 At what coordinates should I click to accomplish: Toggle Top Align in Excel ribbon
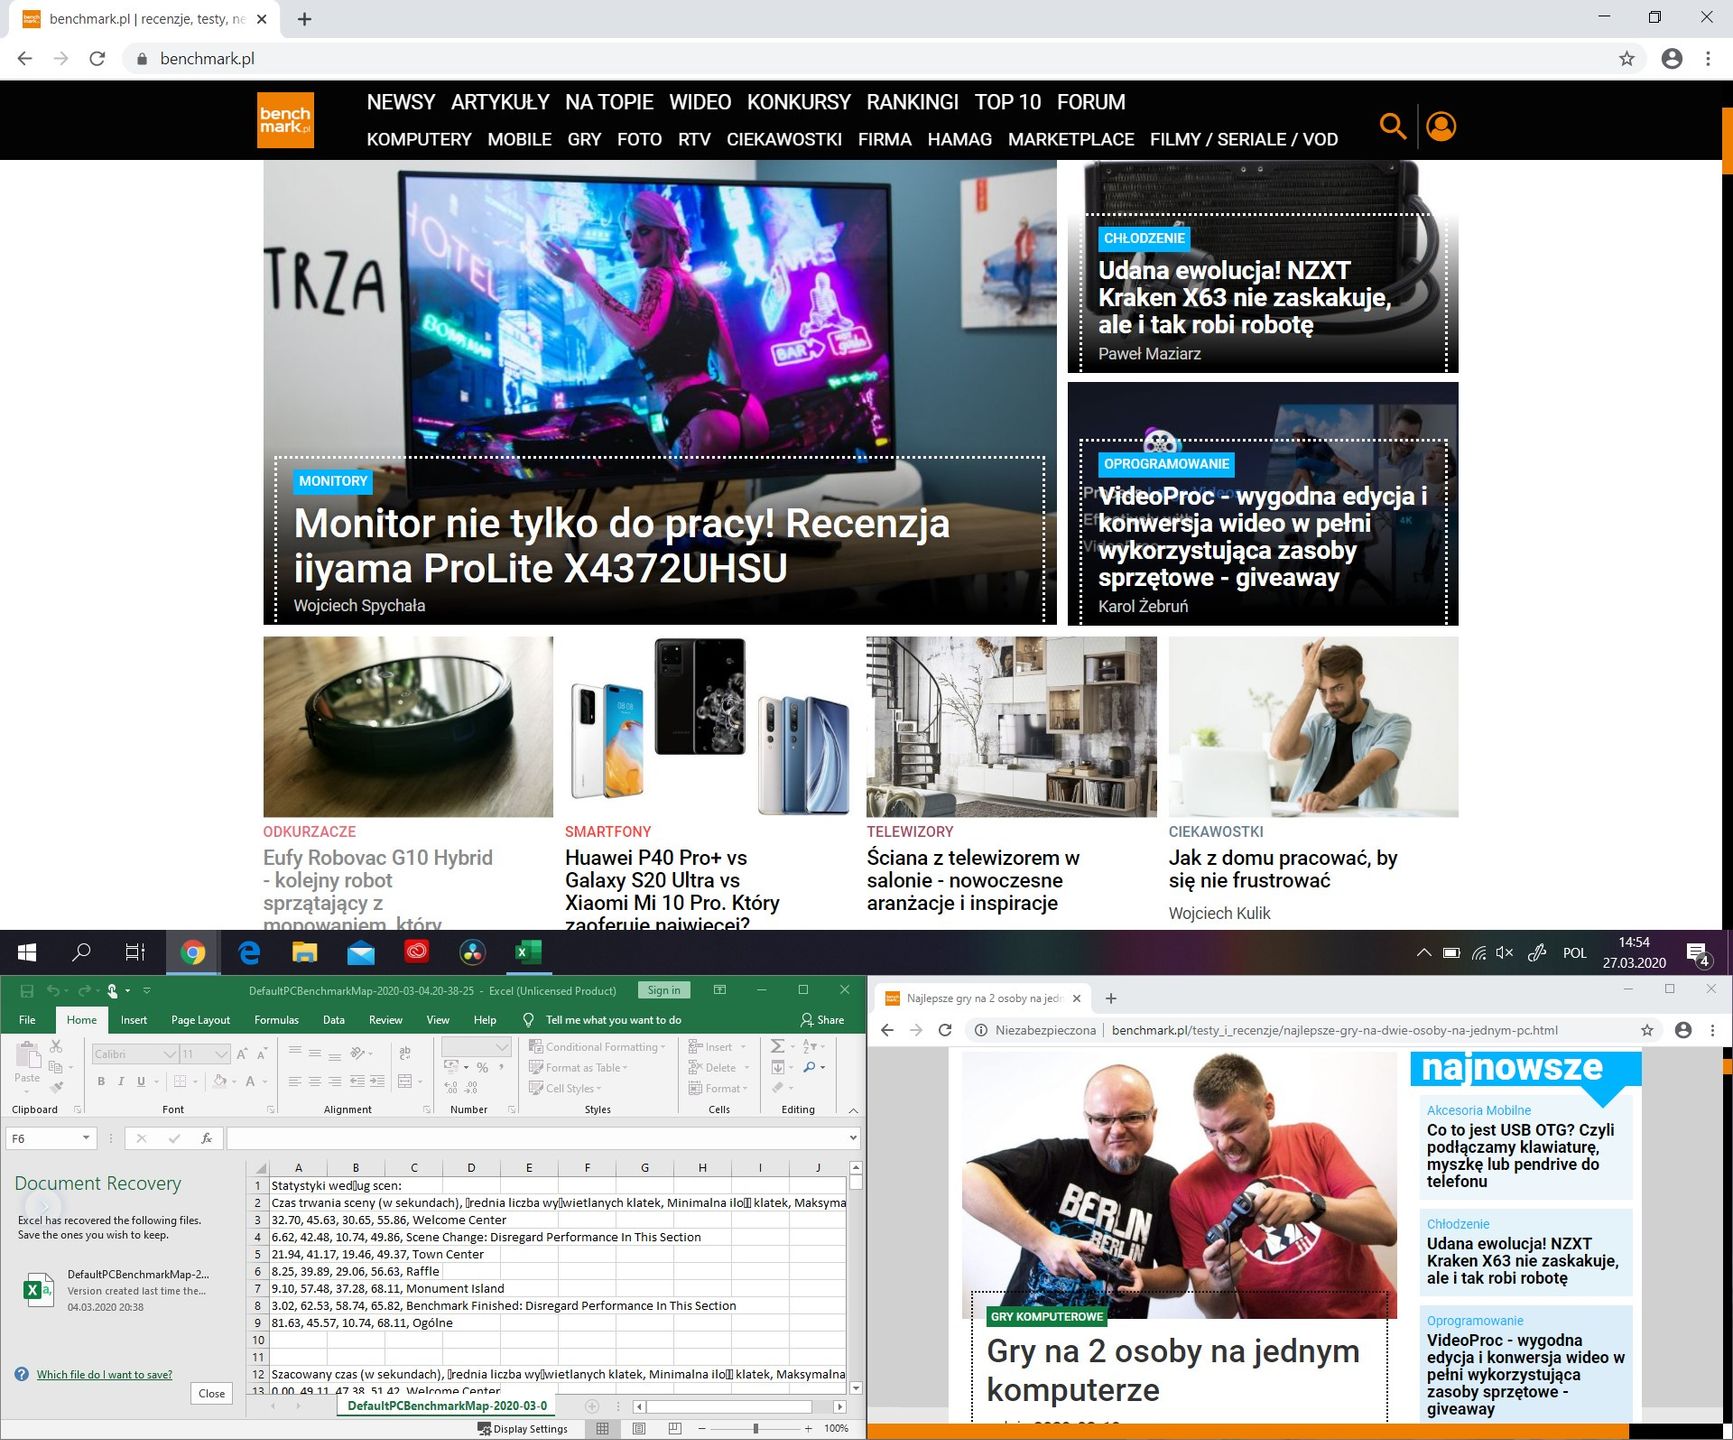(295, 1052)
